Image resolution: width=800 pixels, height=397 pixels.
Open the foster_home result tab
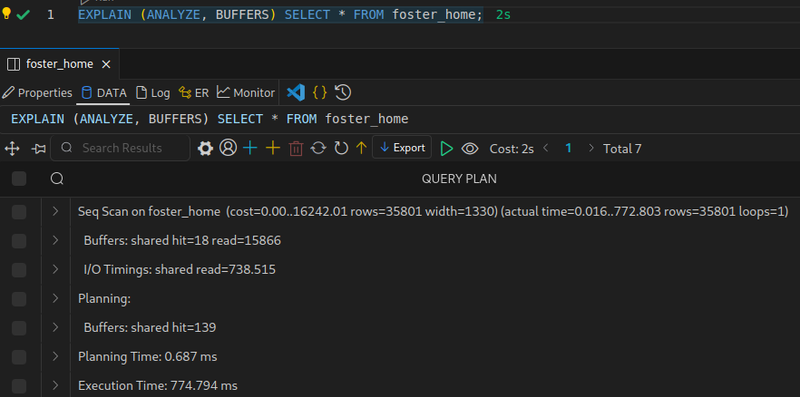59,64
